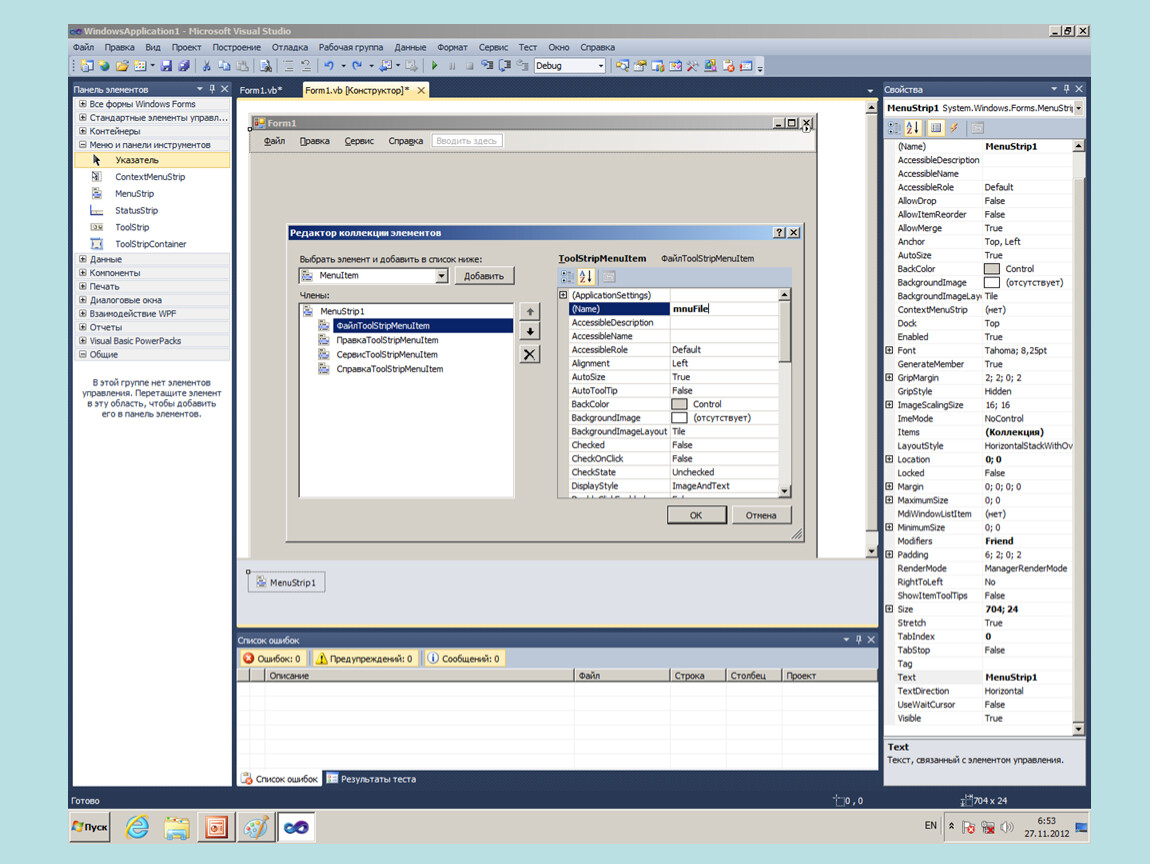Sort collection editor properties alphabetically
1150x864 pixels.
pos(586,277)
